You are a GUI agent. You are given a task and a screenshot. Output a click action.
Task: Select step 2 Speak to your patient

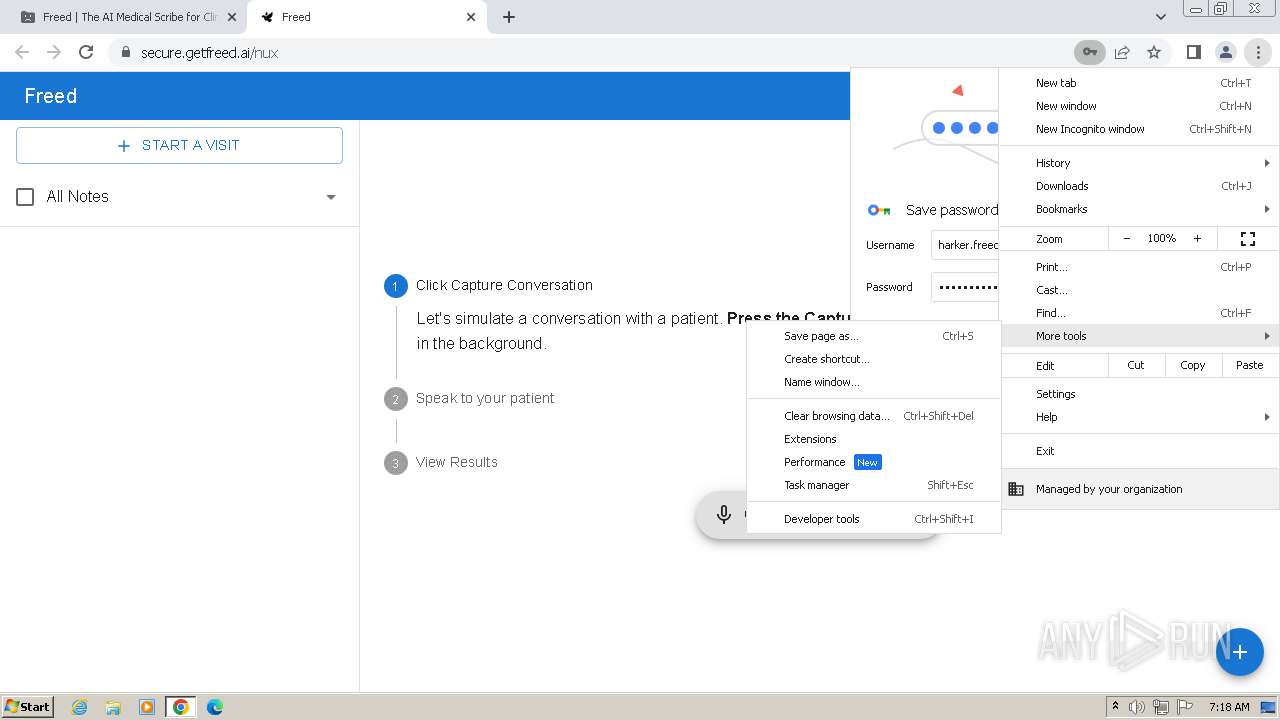pyautogui.click(x=469, y=399)
